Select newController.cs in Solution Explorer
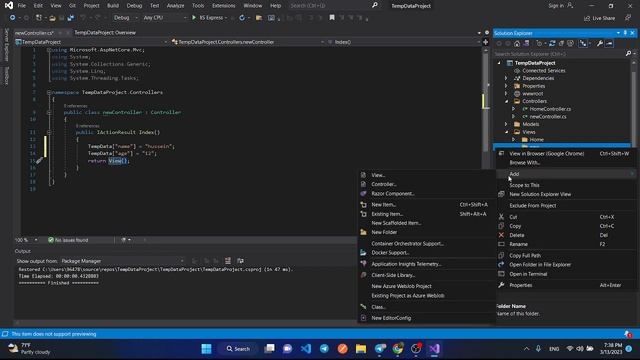The image size is (640, 360). click(548, 117)
